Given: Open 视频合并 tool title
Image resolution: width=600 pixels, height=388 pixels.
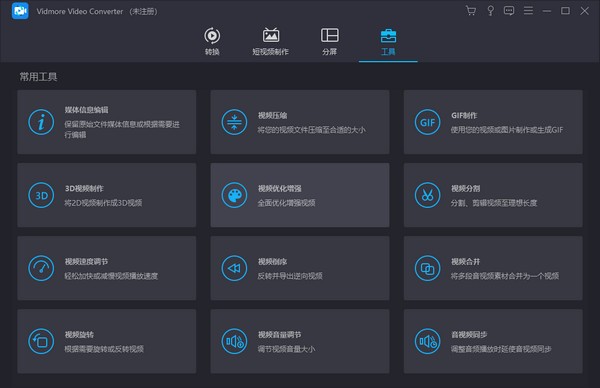Looking at the screenshot, I should click(466, 261).
